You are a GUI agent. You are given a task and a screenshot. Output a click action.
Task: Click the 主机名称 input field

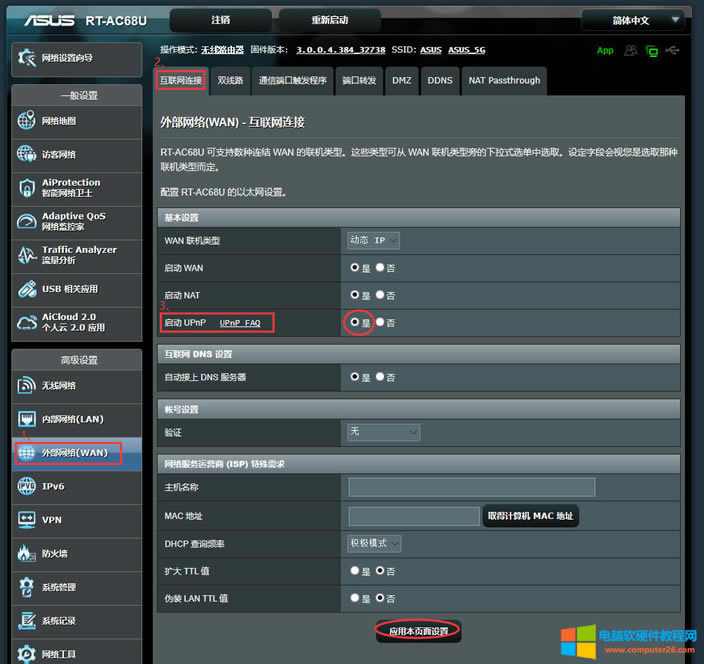[471, 487]
